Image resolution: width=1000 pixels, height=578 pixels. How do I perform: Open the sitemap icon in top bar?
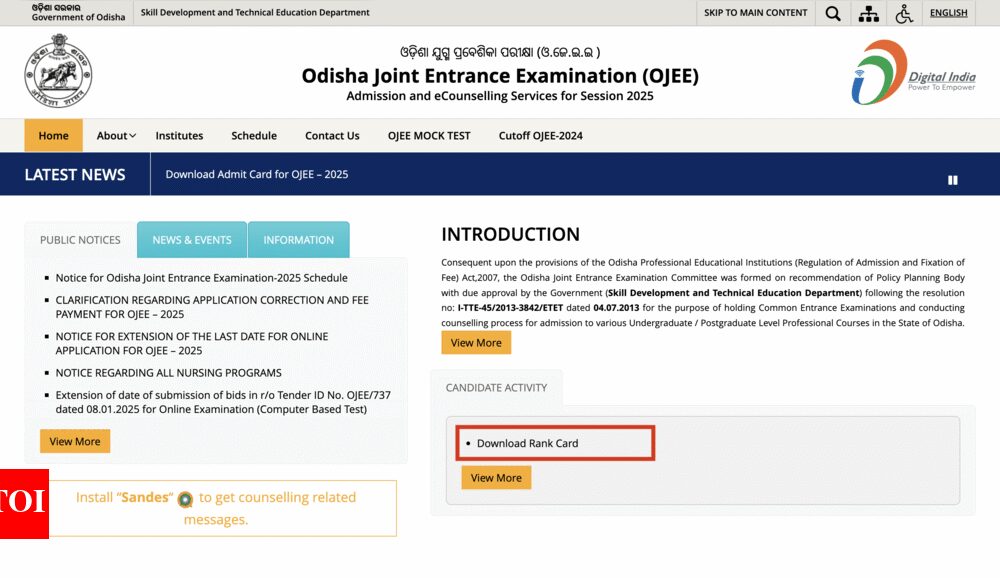pos(868,13)
